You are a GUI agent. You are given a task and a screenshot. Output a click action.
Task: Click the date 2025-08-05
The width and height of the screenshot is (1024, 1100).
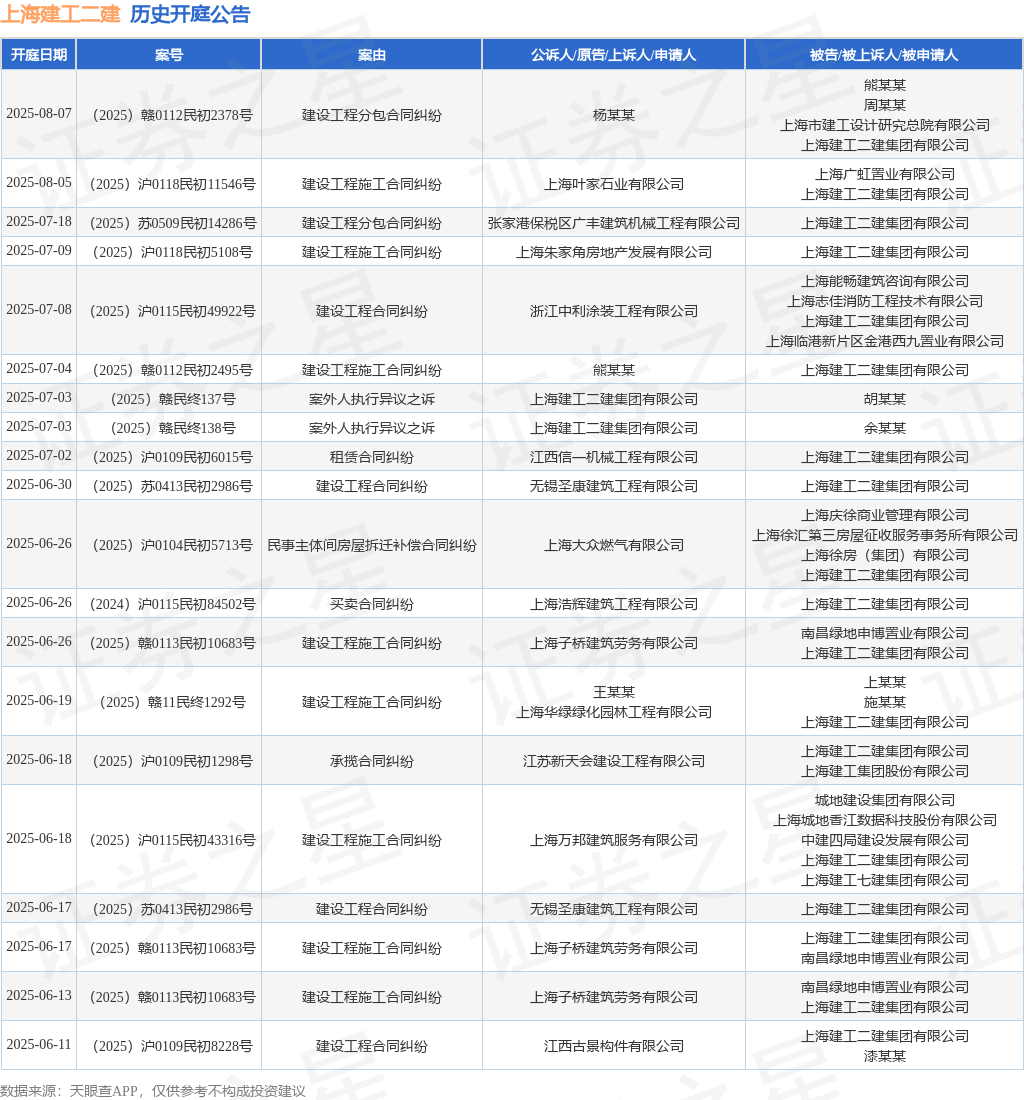(39, 182)
